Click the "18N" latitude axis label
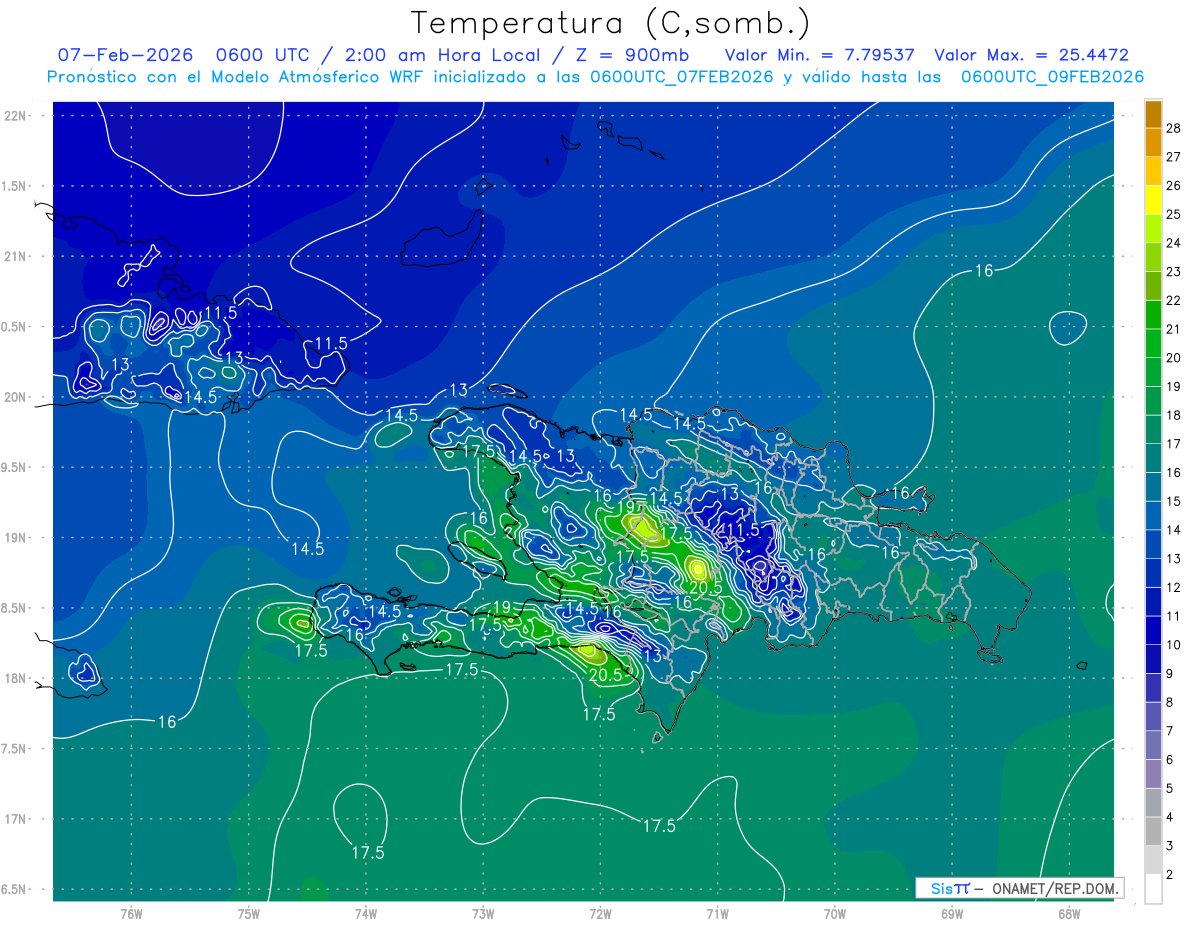This screenshot has width=1200, height=927. (15, 678)
